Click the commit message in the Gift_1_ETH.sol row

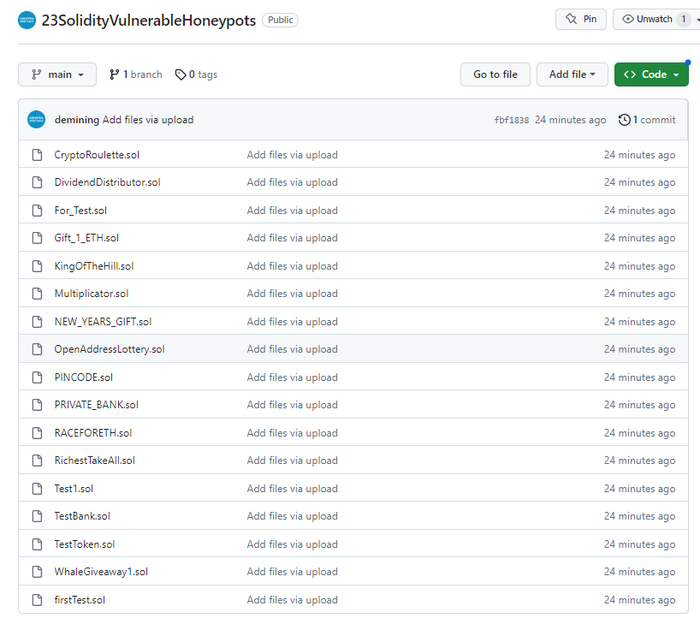pos(292,238)
